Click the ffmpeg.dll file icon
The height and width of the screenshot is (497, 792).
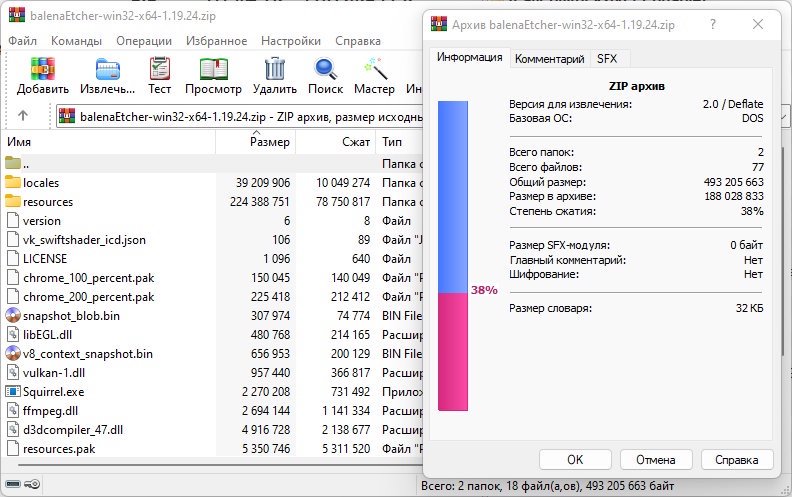pyautogui.click(x=13, y=411)
